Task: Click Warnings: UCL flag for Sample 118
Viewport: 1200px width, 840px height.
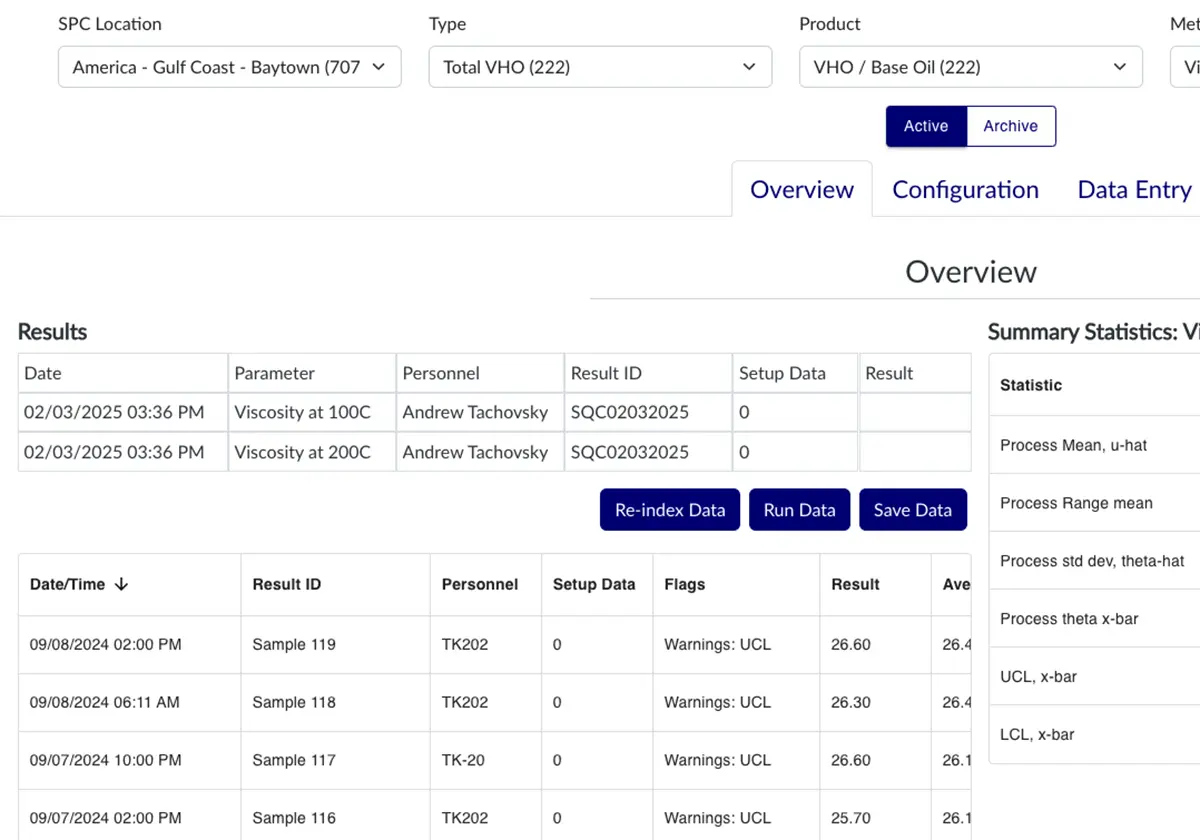Action: pos(718,703)
